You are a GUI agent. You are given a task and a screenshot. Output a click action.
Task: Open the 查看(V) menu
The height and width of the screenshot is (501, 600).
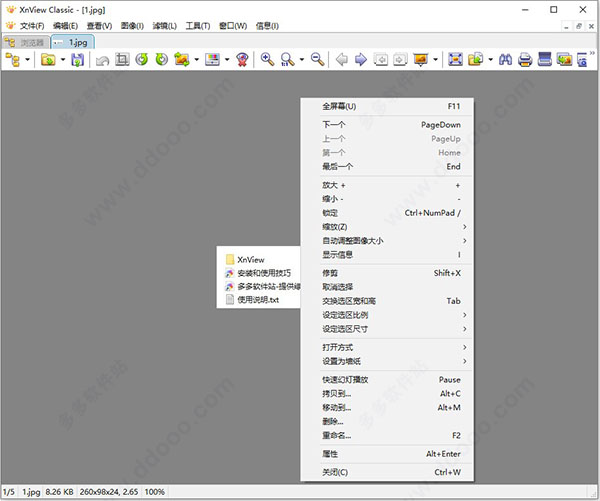[x=99, y=26]
